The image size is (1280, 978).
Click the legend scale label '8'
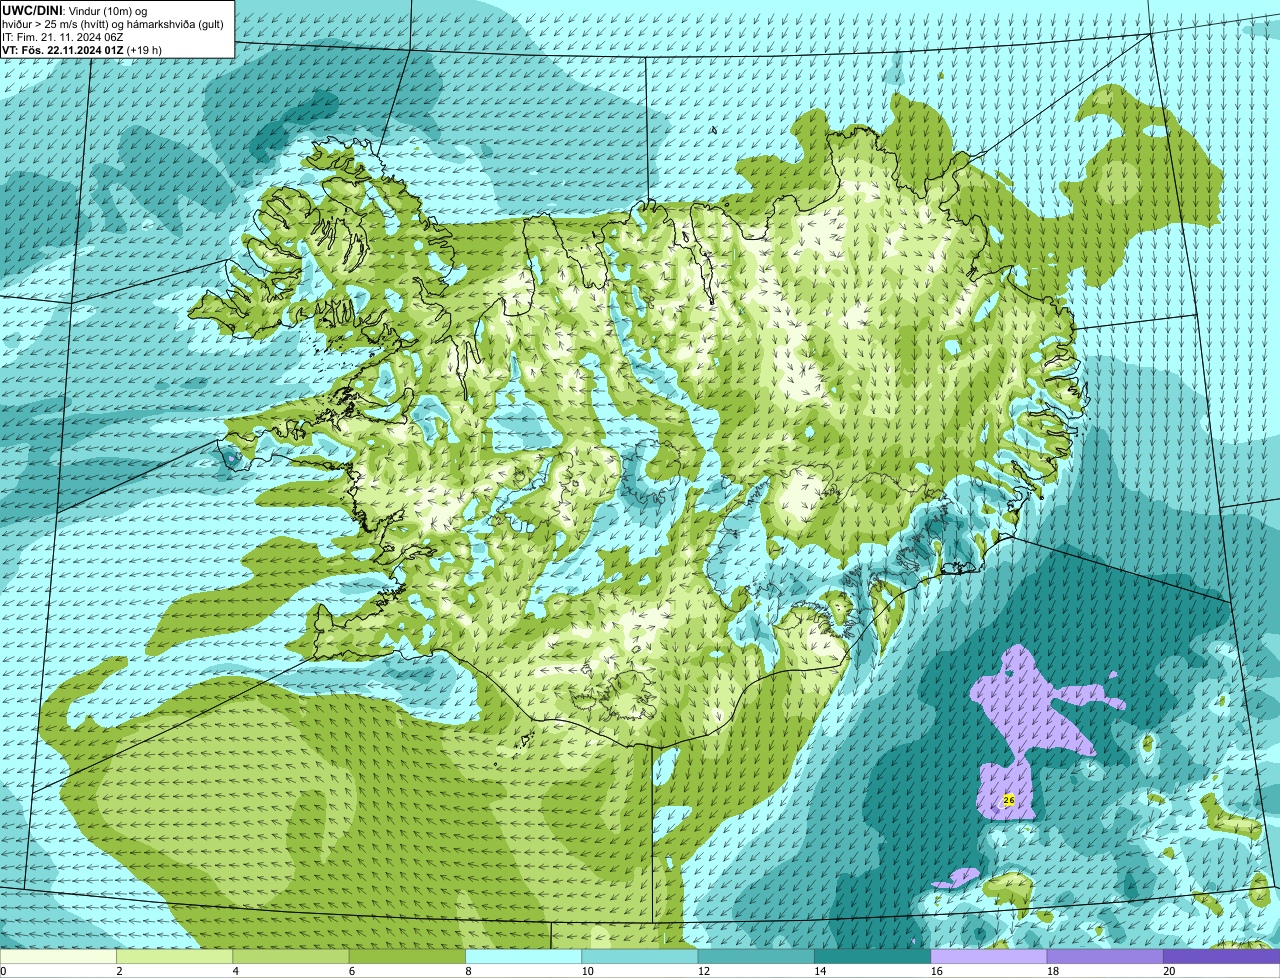click(x=468, y=971)
